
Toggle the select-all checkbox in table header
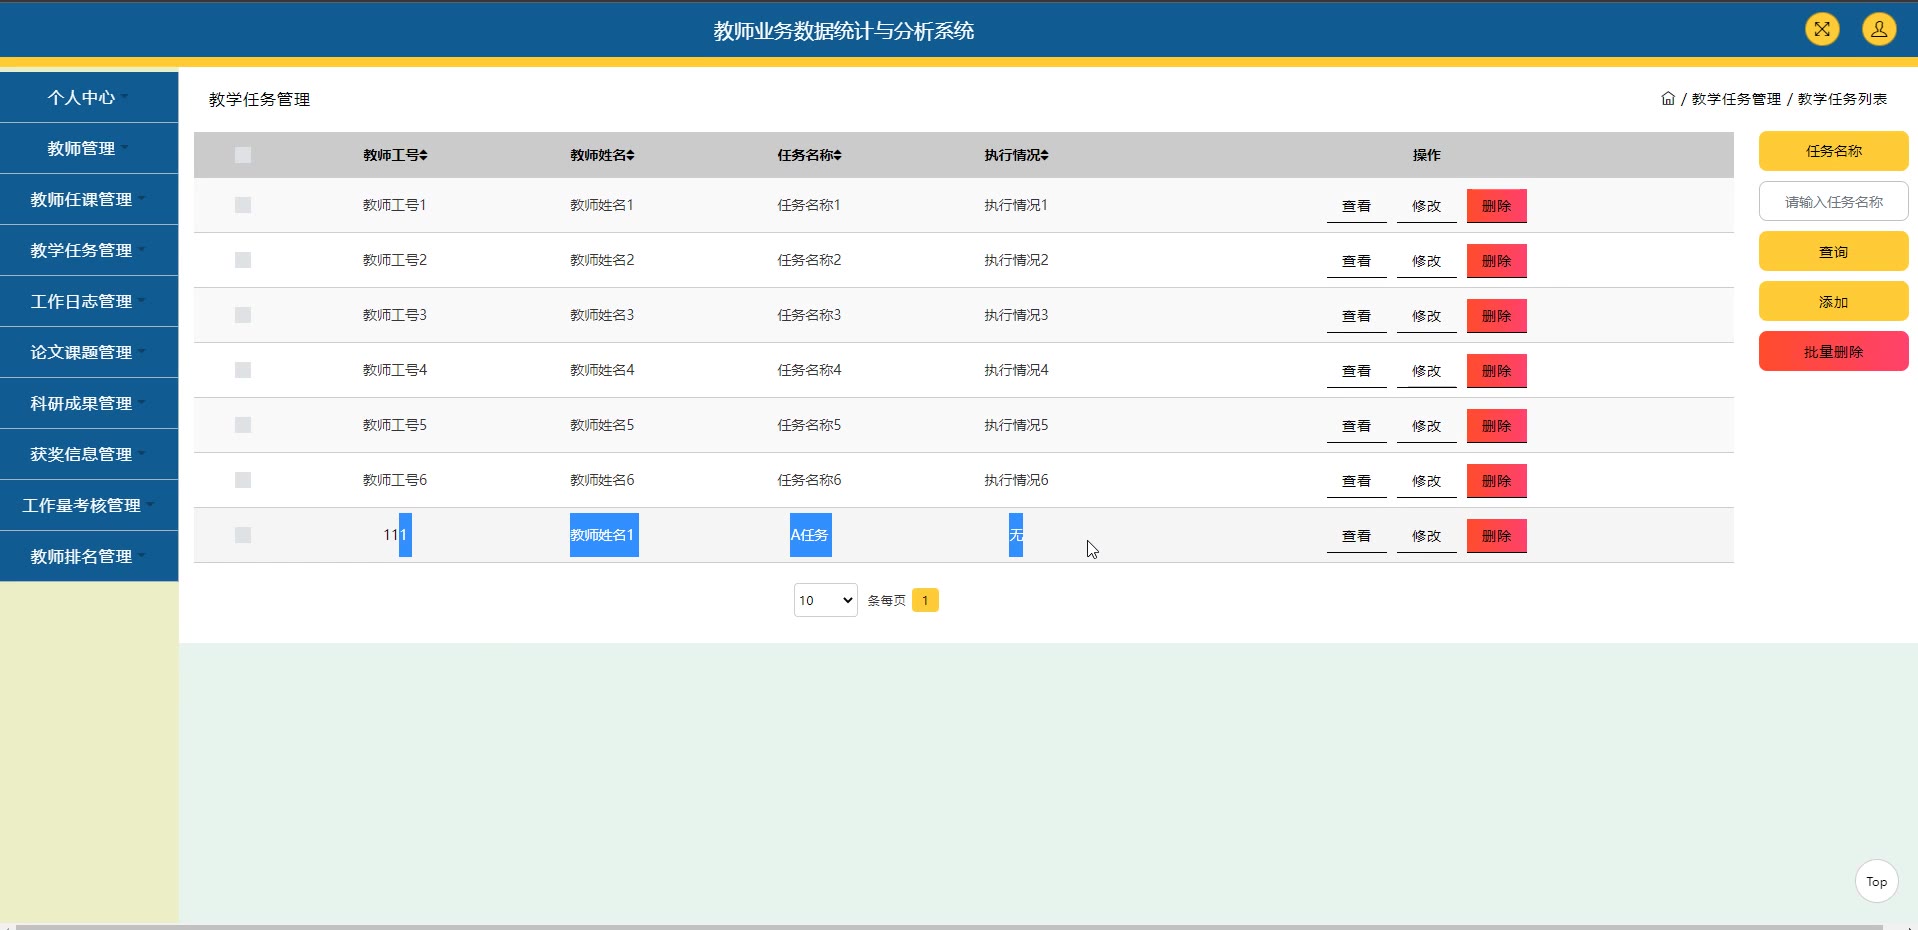[x=243, y=155]
